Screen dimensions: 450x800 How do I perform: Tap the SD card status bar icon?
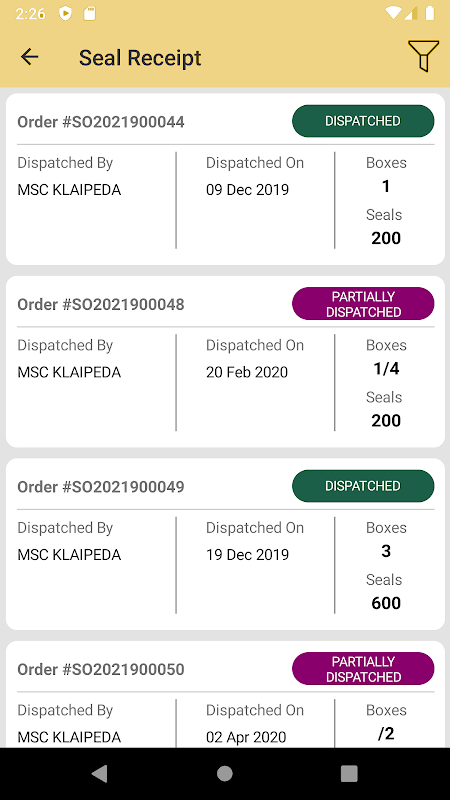point(90,13)
